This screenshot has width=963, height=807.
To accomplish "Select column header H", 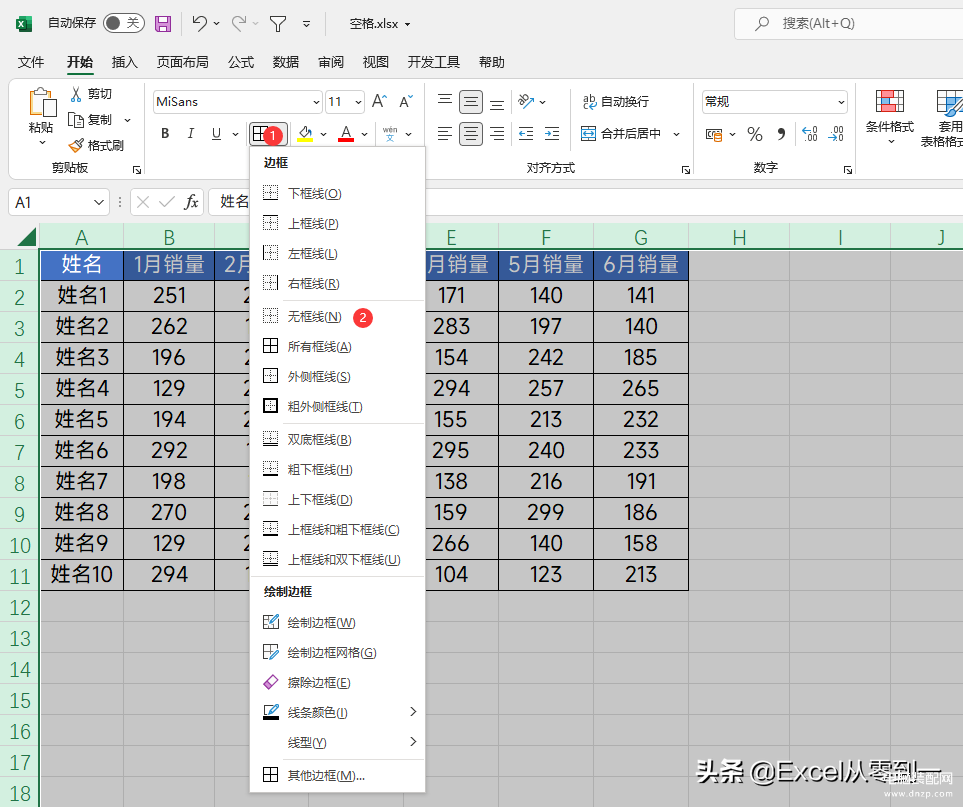I will click(739, 237).
